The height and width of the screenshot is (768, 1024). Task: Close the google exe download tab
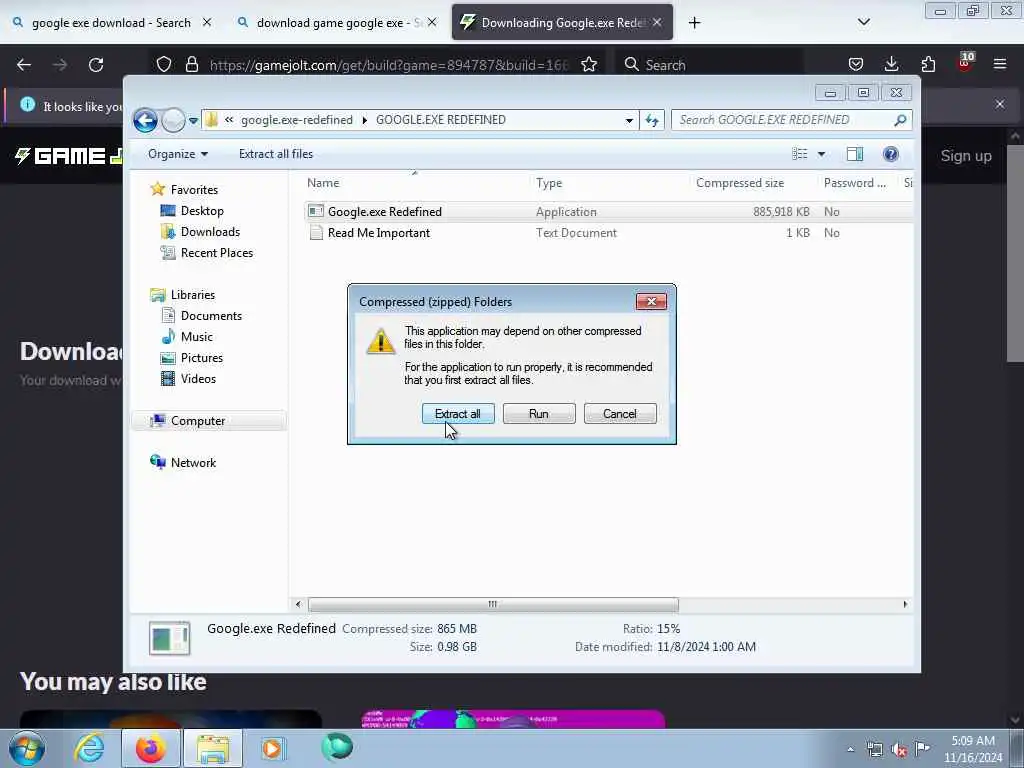tap(207, 23)
